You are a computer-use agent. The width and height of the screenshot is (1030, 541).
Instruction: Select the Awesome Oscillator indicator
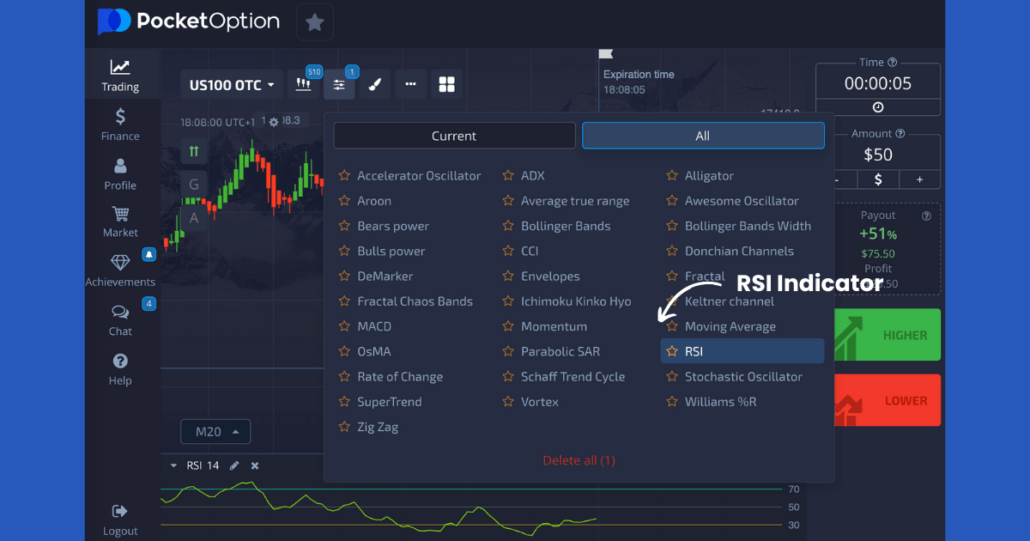742,201
